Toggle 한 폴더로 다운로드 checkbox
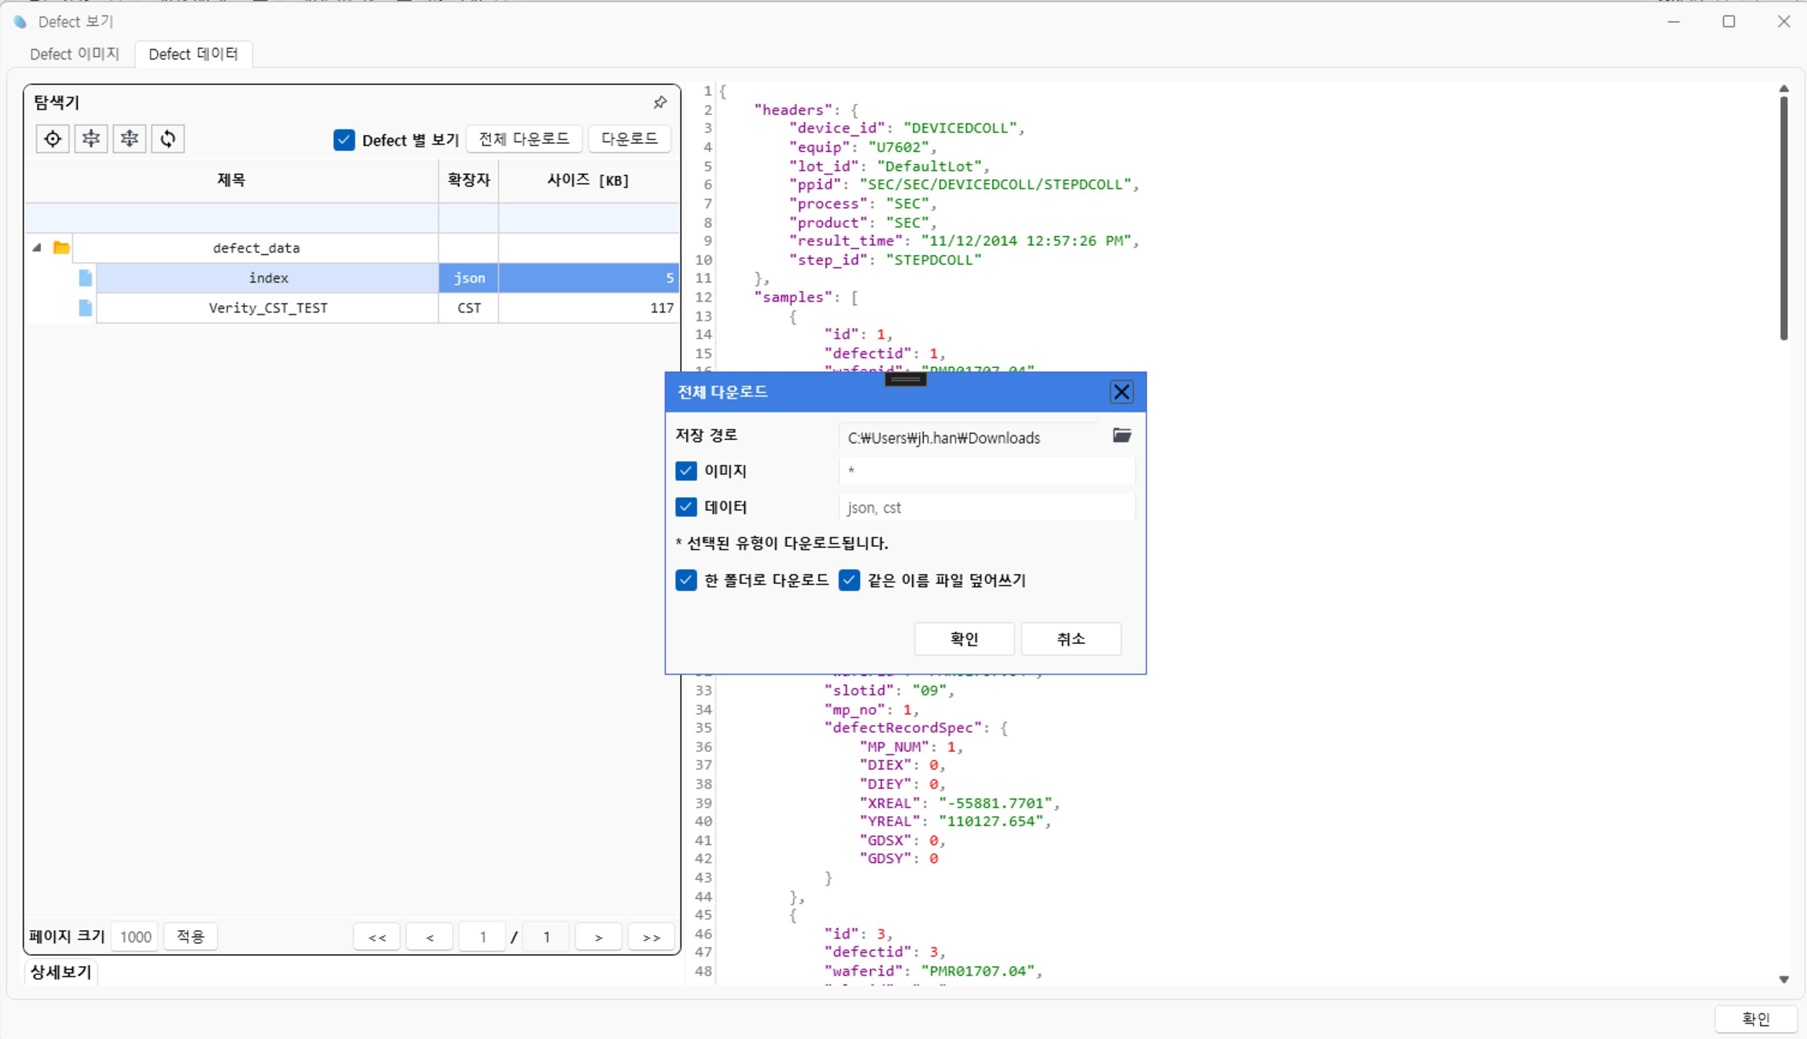 686,580
